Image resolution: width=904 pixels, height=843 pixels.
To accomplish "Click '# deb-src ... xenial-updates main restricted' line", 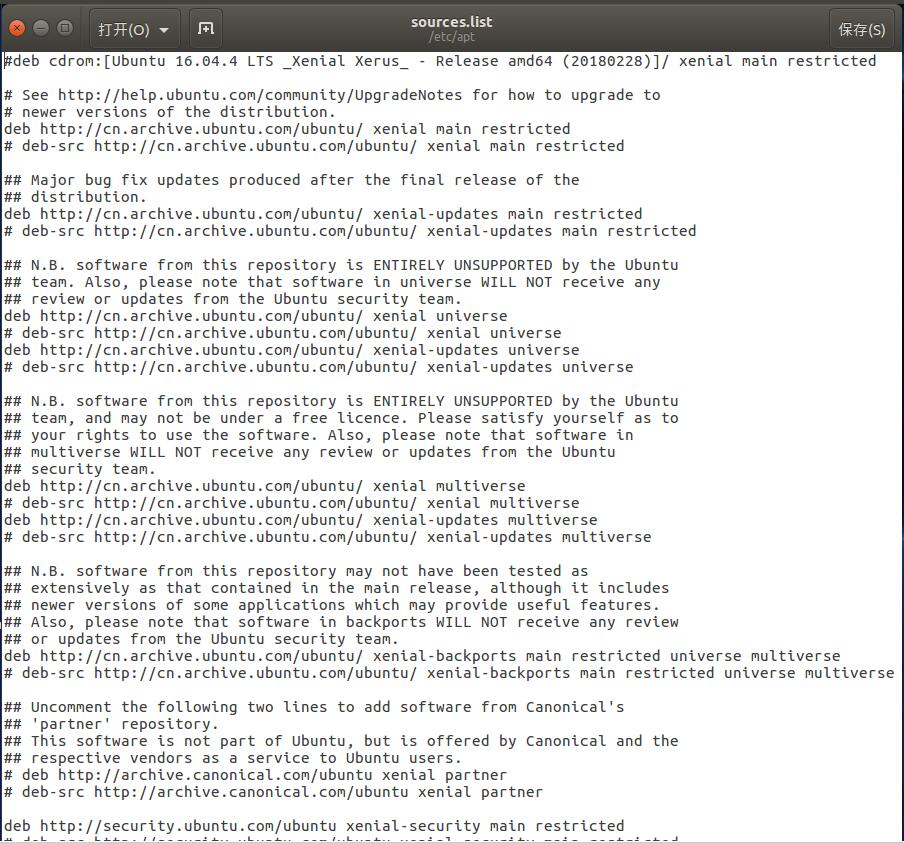I will (x=350, y=231).
